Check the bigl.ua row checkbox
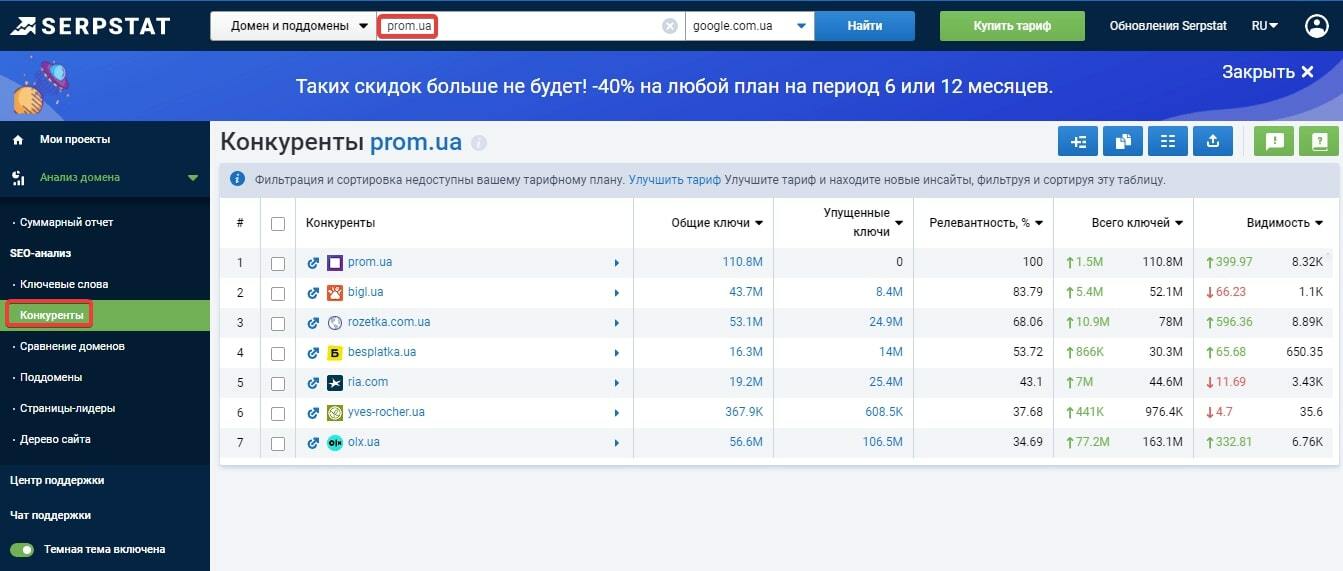The height and width of the screenshot is (571, 1343). (x=278, y=294)
